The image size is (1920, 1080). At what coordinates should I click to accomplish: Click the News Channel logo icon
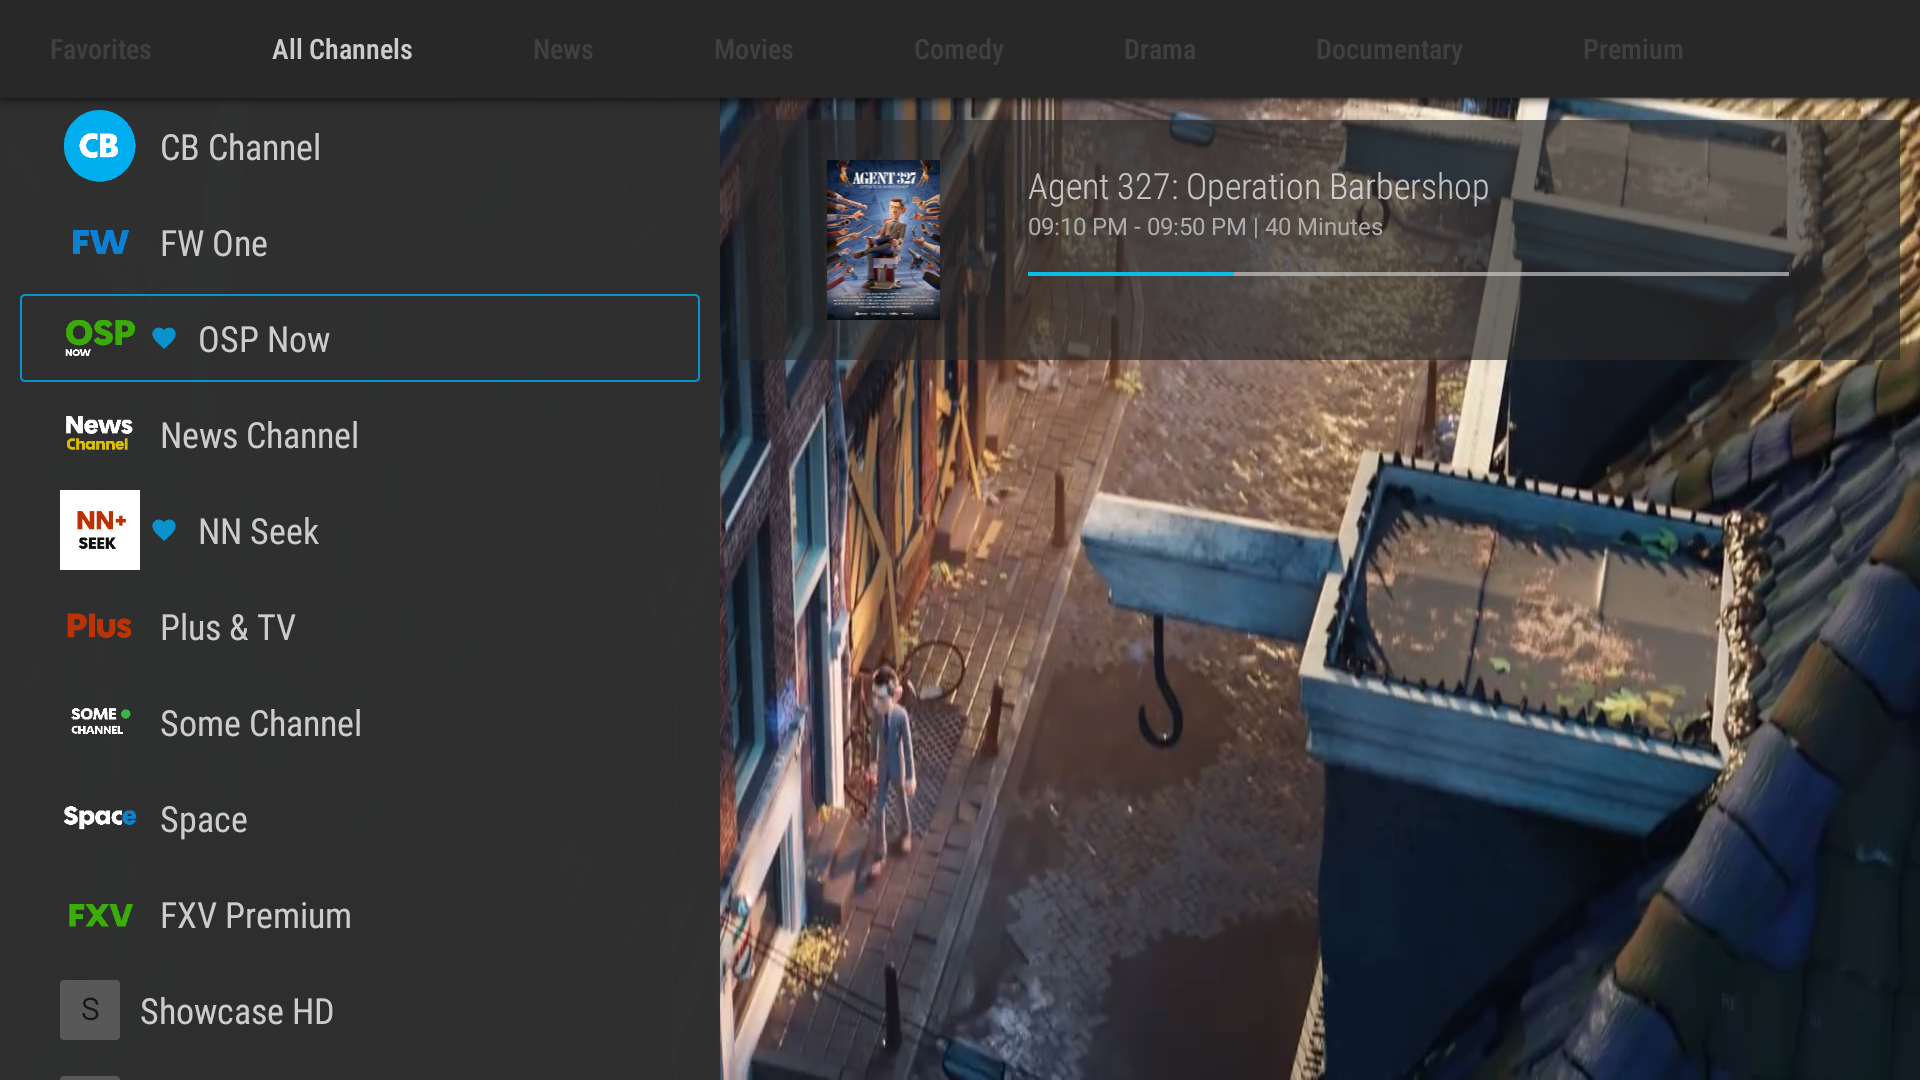pos(99,434)
